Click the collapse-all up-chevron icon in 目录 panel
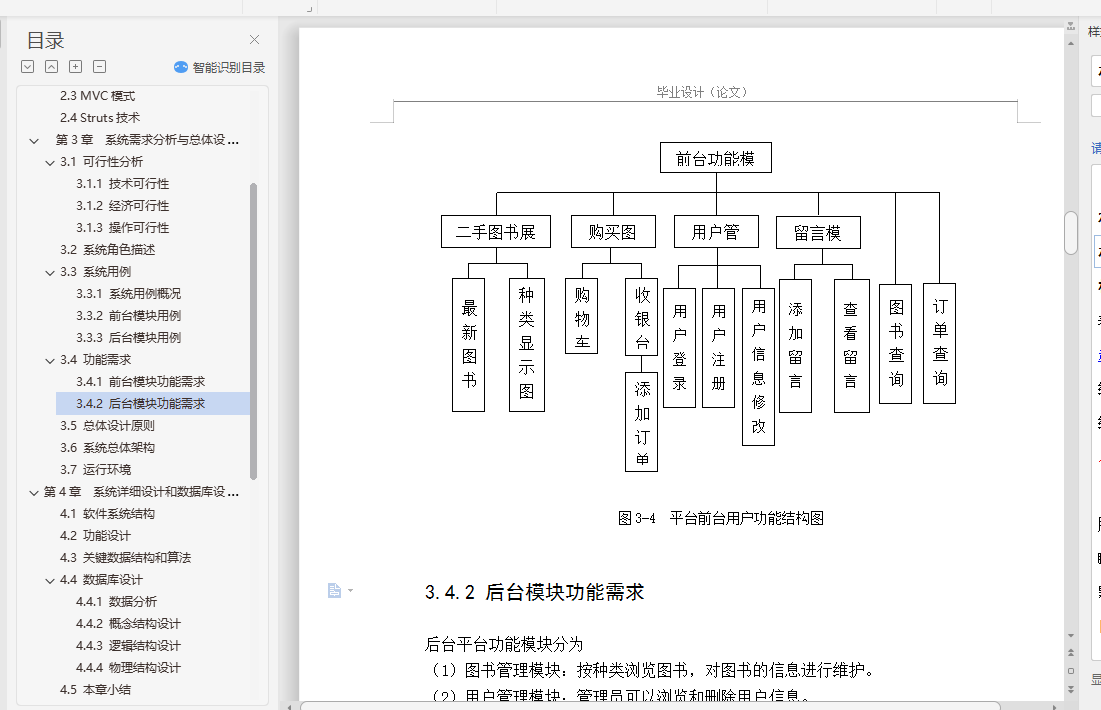1101x710 pixels. click(x=51, y=67)
